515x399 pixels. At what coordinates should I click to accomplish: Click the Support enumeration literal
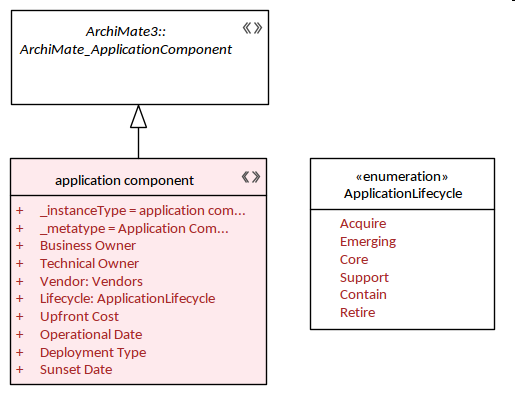(x=364, y=277)
